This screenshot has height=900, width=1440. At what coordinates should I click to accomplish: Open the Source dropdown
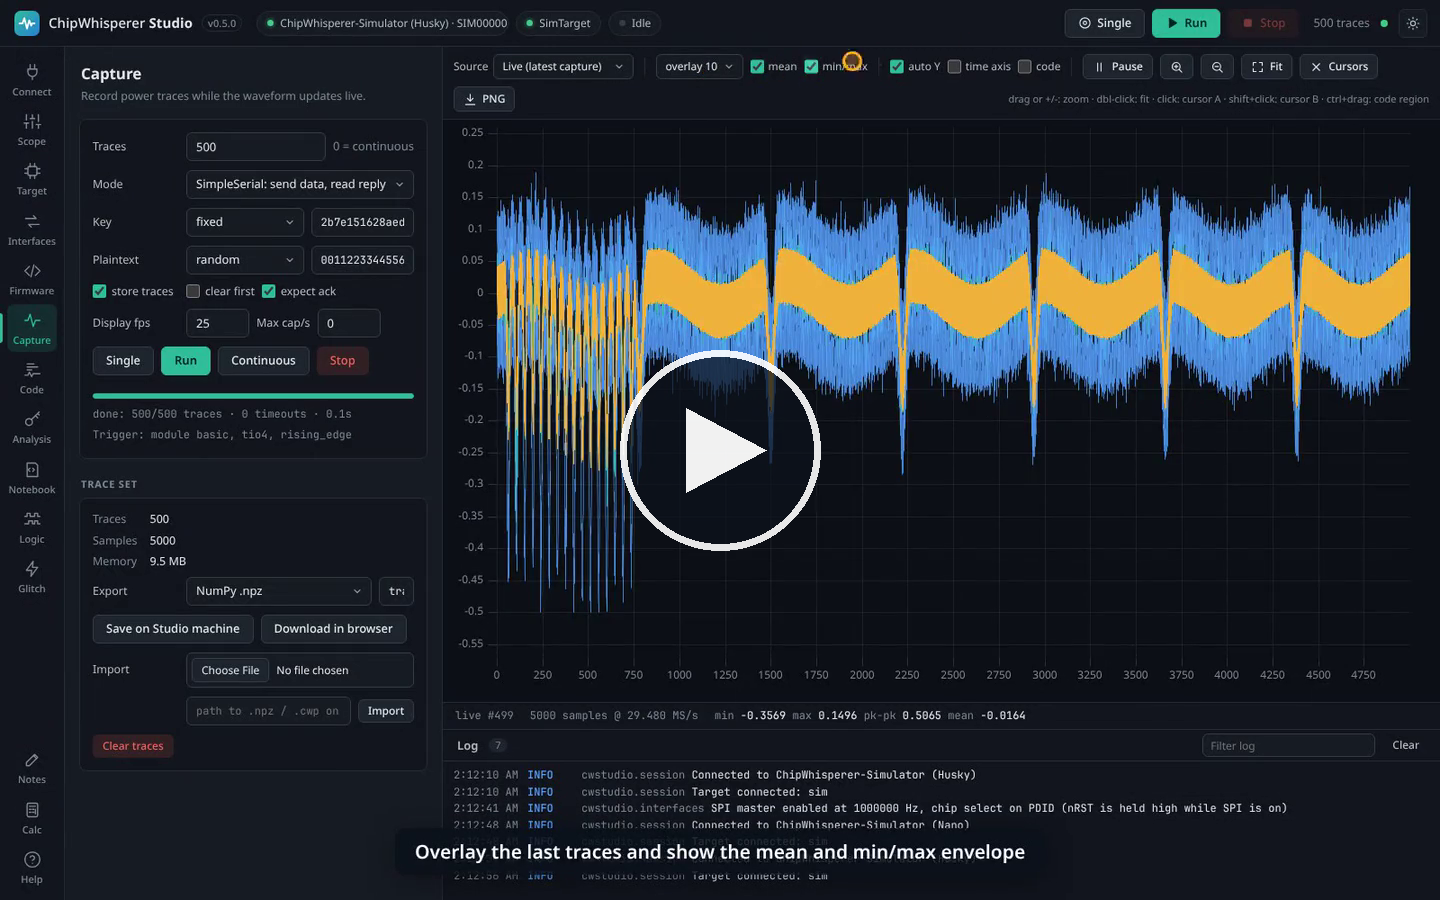click(x=564, y=67)
